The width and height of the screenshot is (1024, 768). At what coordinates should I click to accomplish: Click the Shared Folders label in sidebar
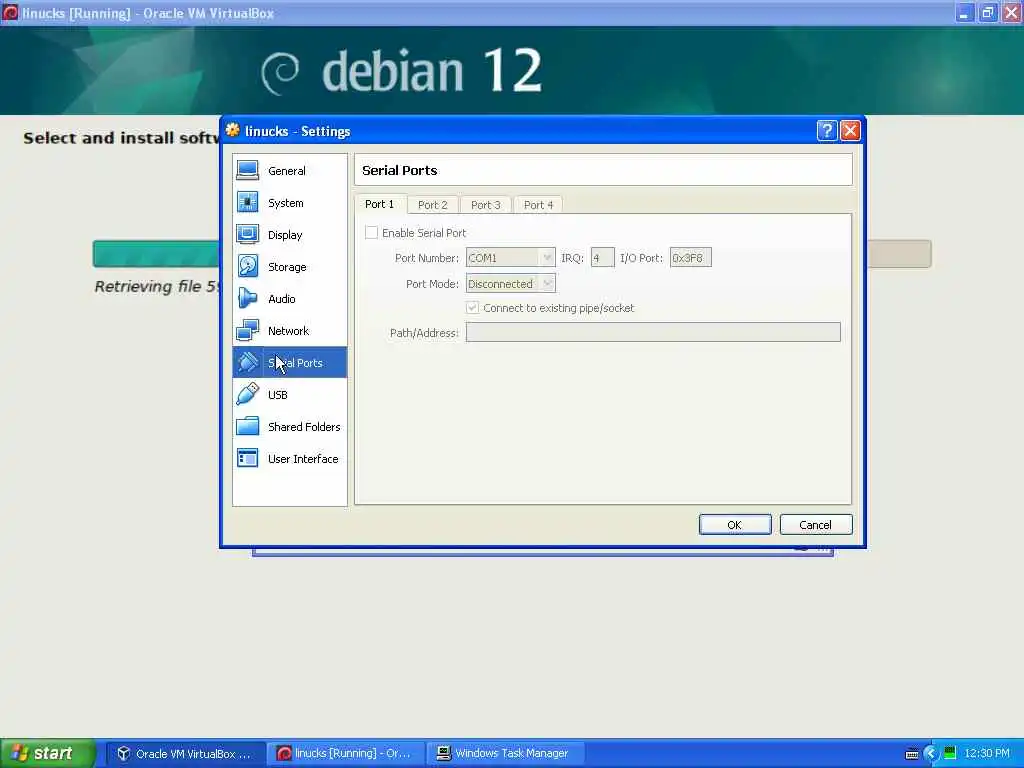304,427
